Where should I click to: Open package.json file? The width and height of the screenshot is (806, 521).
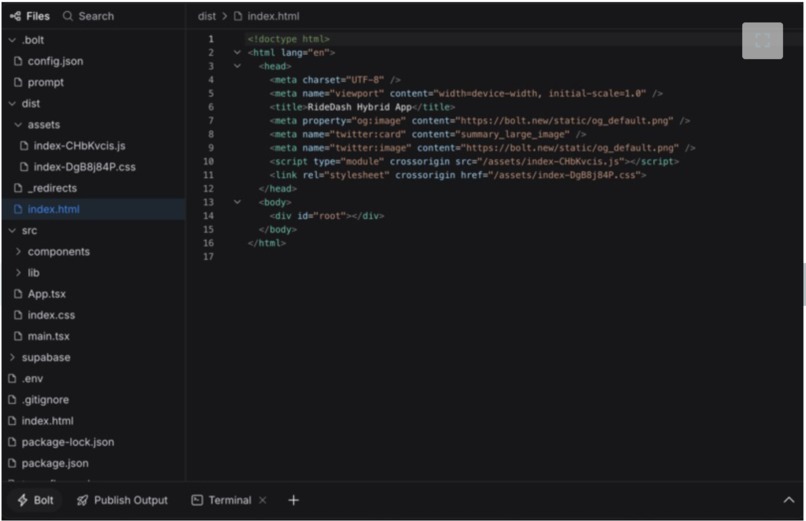(x=54, y=463)
